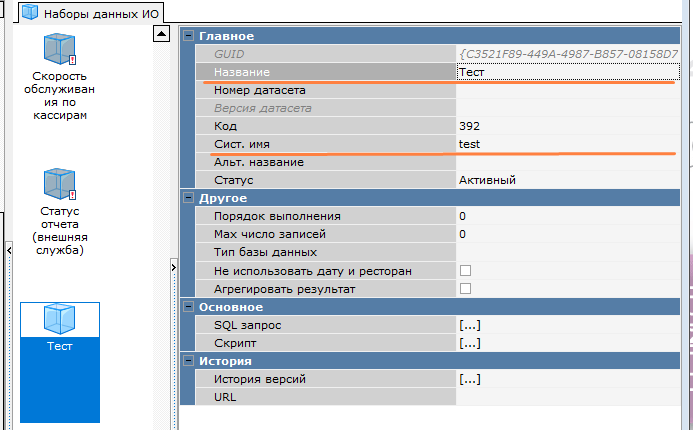Select the Статус отчета dataset icon
Viewport: 693px width, 430px height.
click(x=59, y=185)
